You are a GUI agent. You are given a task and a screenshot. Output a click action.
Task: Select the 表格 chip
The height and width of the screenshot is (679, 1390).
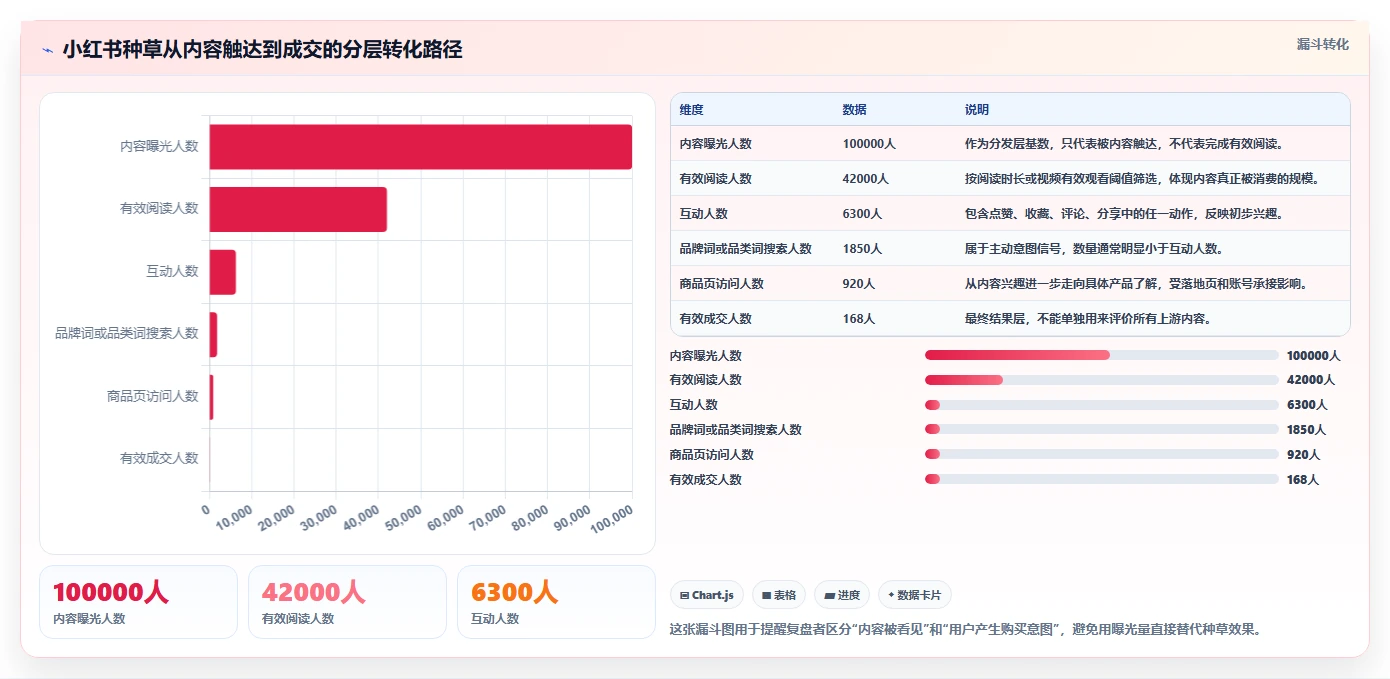pos(779,595)
